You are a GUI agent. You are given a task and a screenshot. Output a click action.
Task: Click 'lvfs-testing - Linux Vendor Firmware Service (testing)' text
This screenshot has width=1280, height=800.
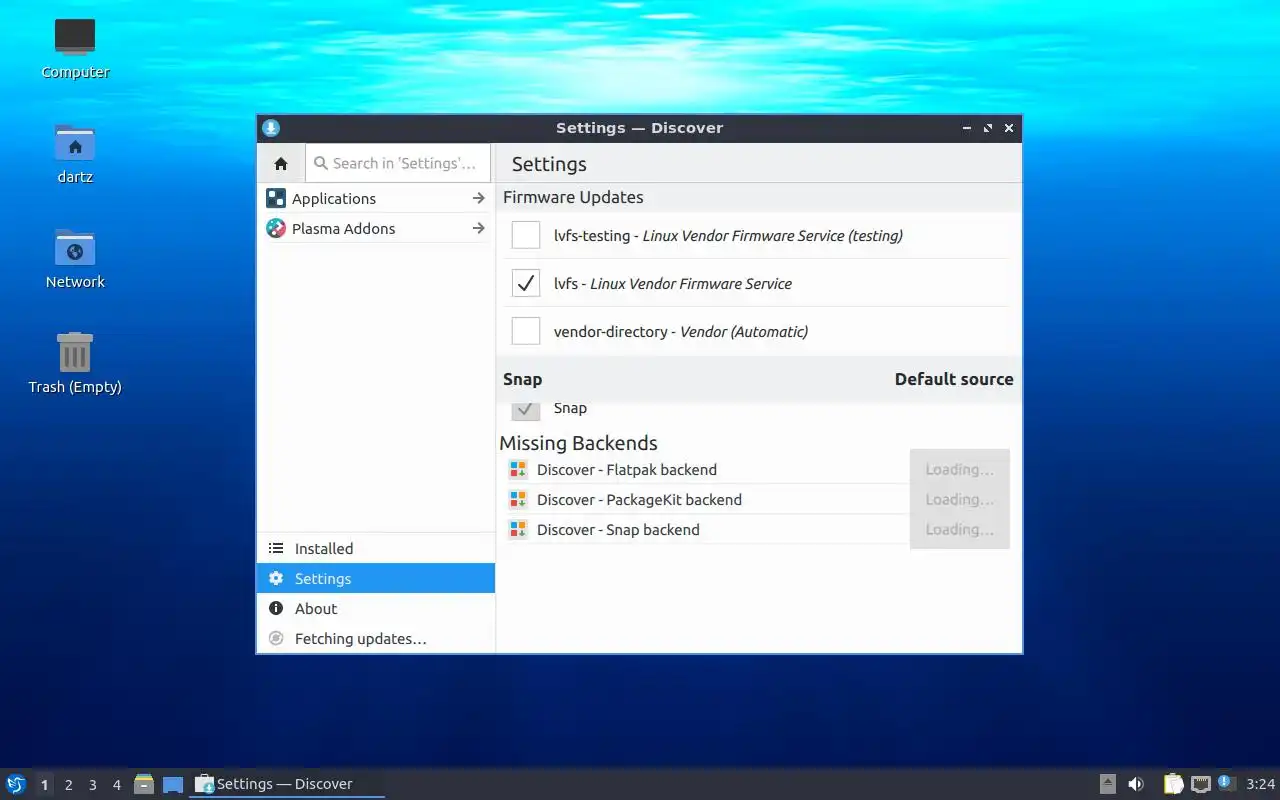pyautogui.click(x=728, y=235)
